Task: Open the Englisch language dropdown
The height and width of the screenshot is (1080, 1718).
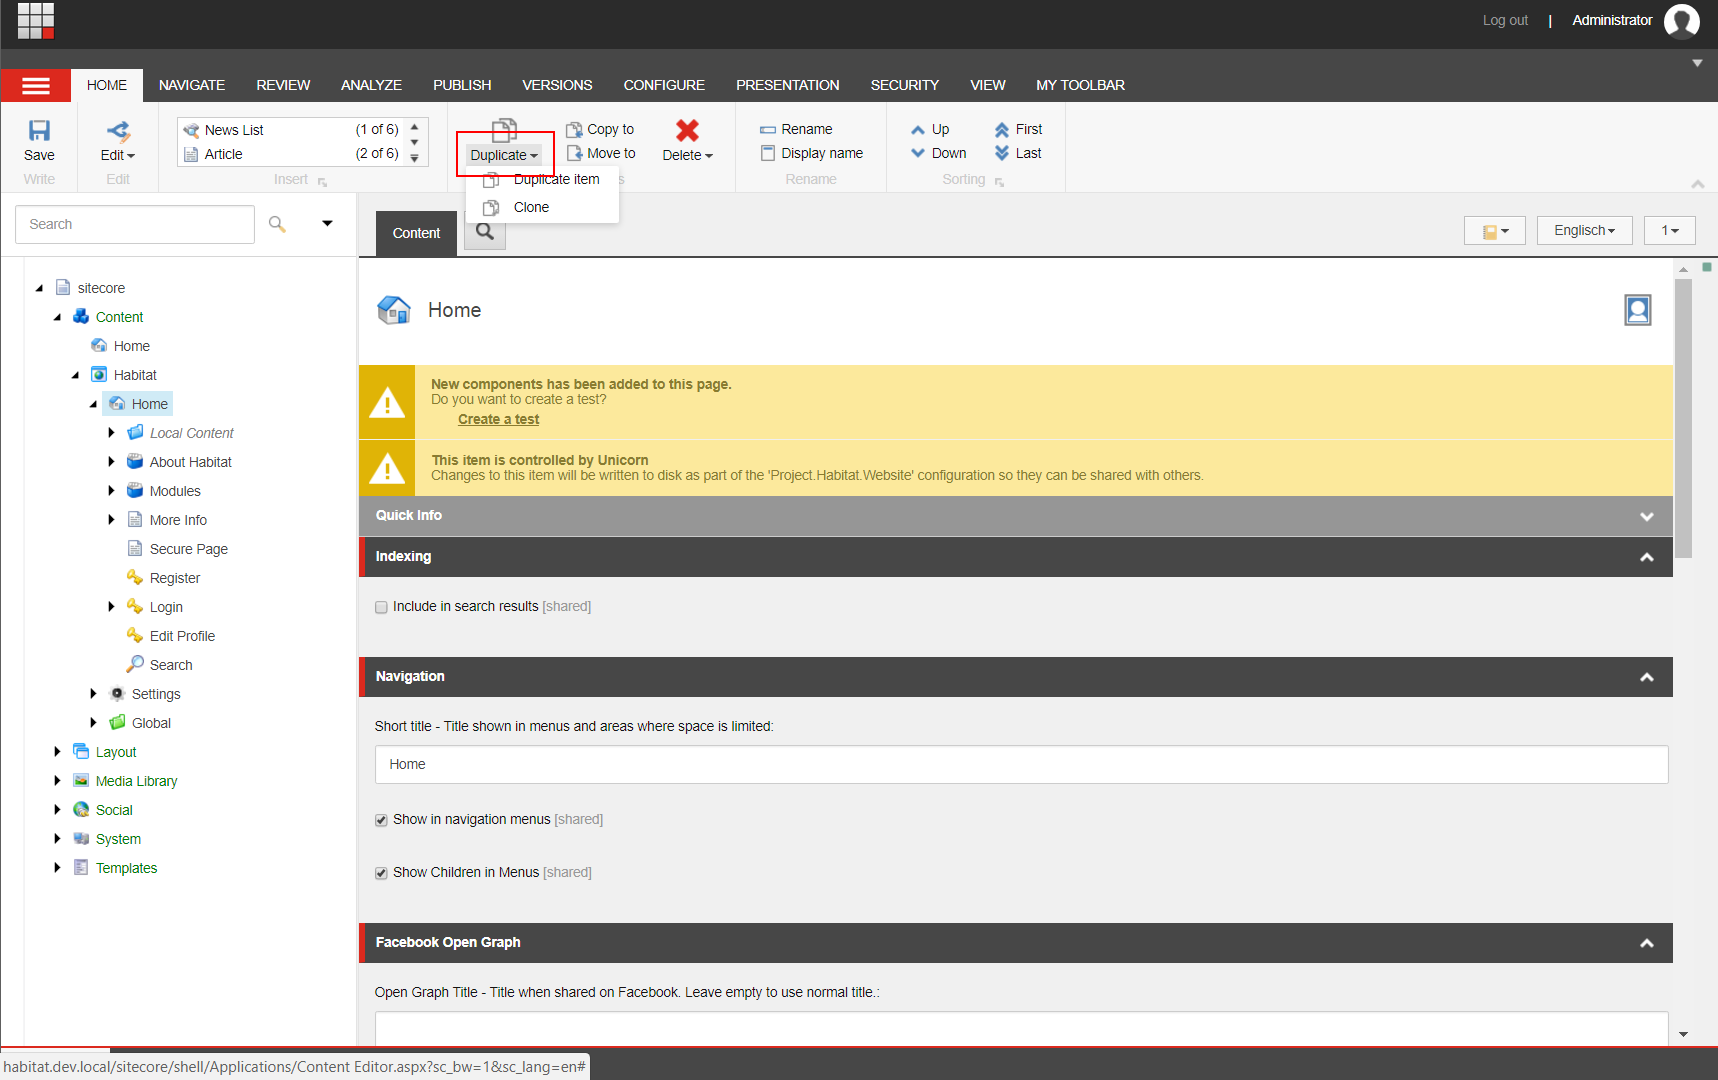Action: pos(1584,230)
